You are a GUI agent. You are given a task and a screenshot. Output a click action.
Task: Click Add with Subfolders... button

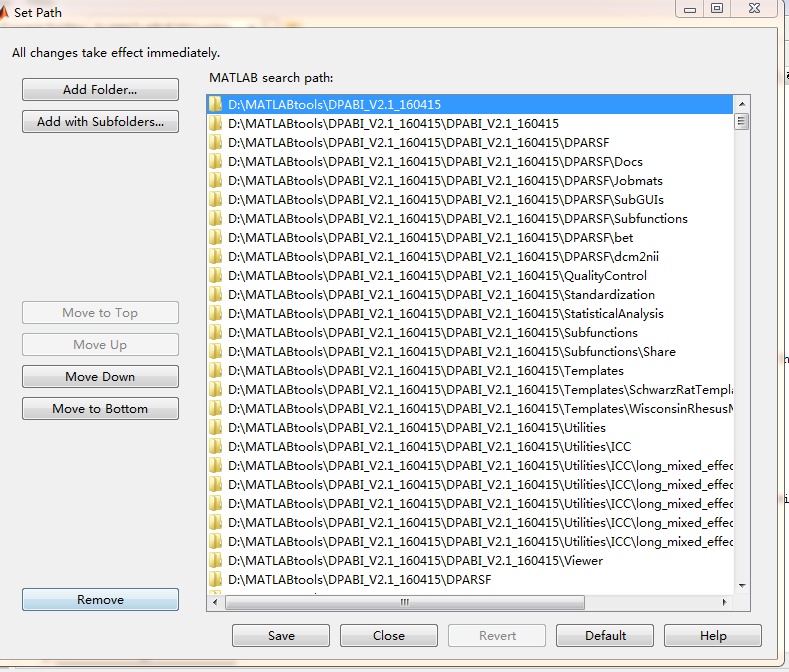pyautogui.click(x=100, y=122)
